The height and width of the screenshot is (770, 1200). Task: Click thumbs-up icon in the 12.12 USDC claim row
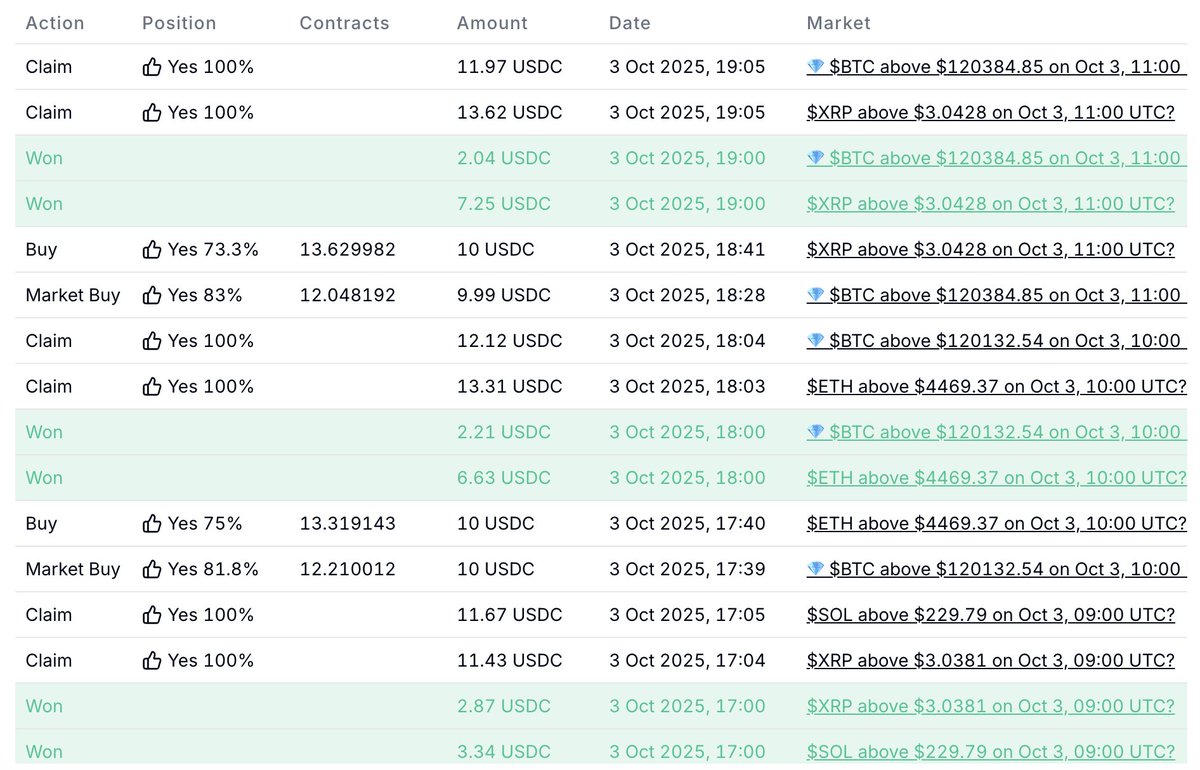(x=152, y=341)
